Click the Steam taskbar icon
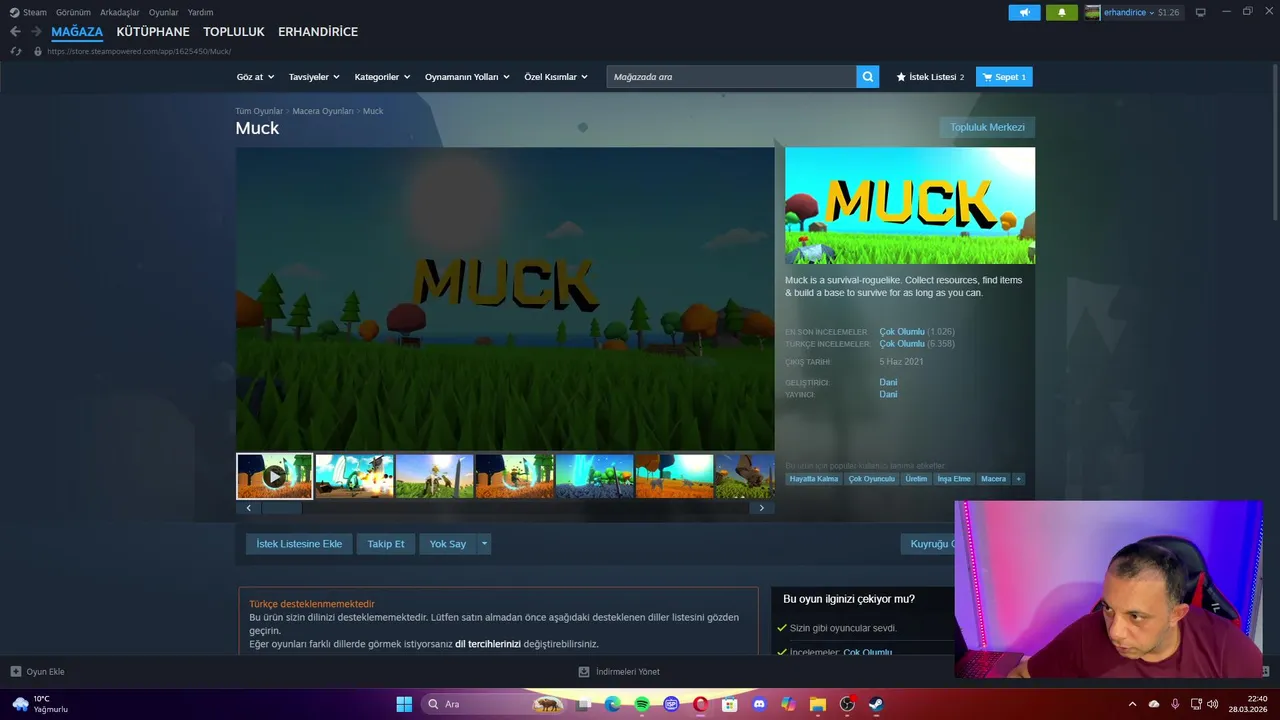The height and width of the screenshot is (720, 1280). pyautogui.click(x=876, y=704)
